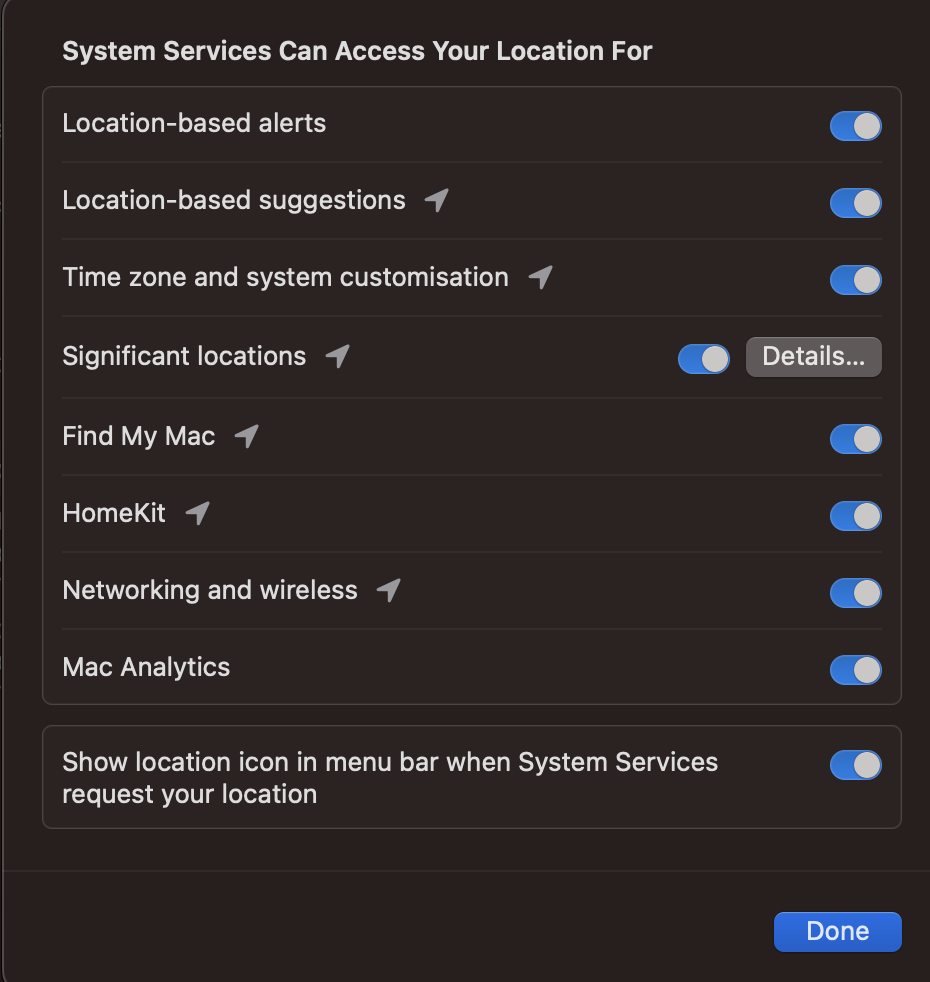
Task: Toggle Time zone and system customisation
Action: pos(855,280)
